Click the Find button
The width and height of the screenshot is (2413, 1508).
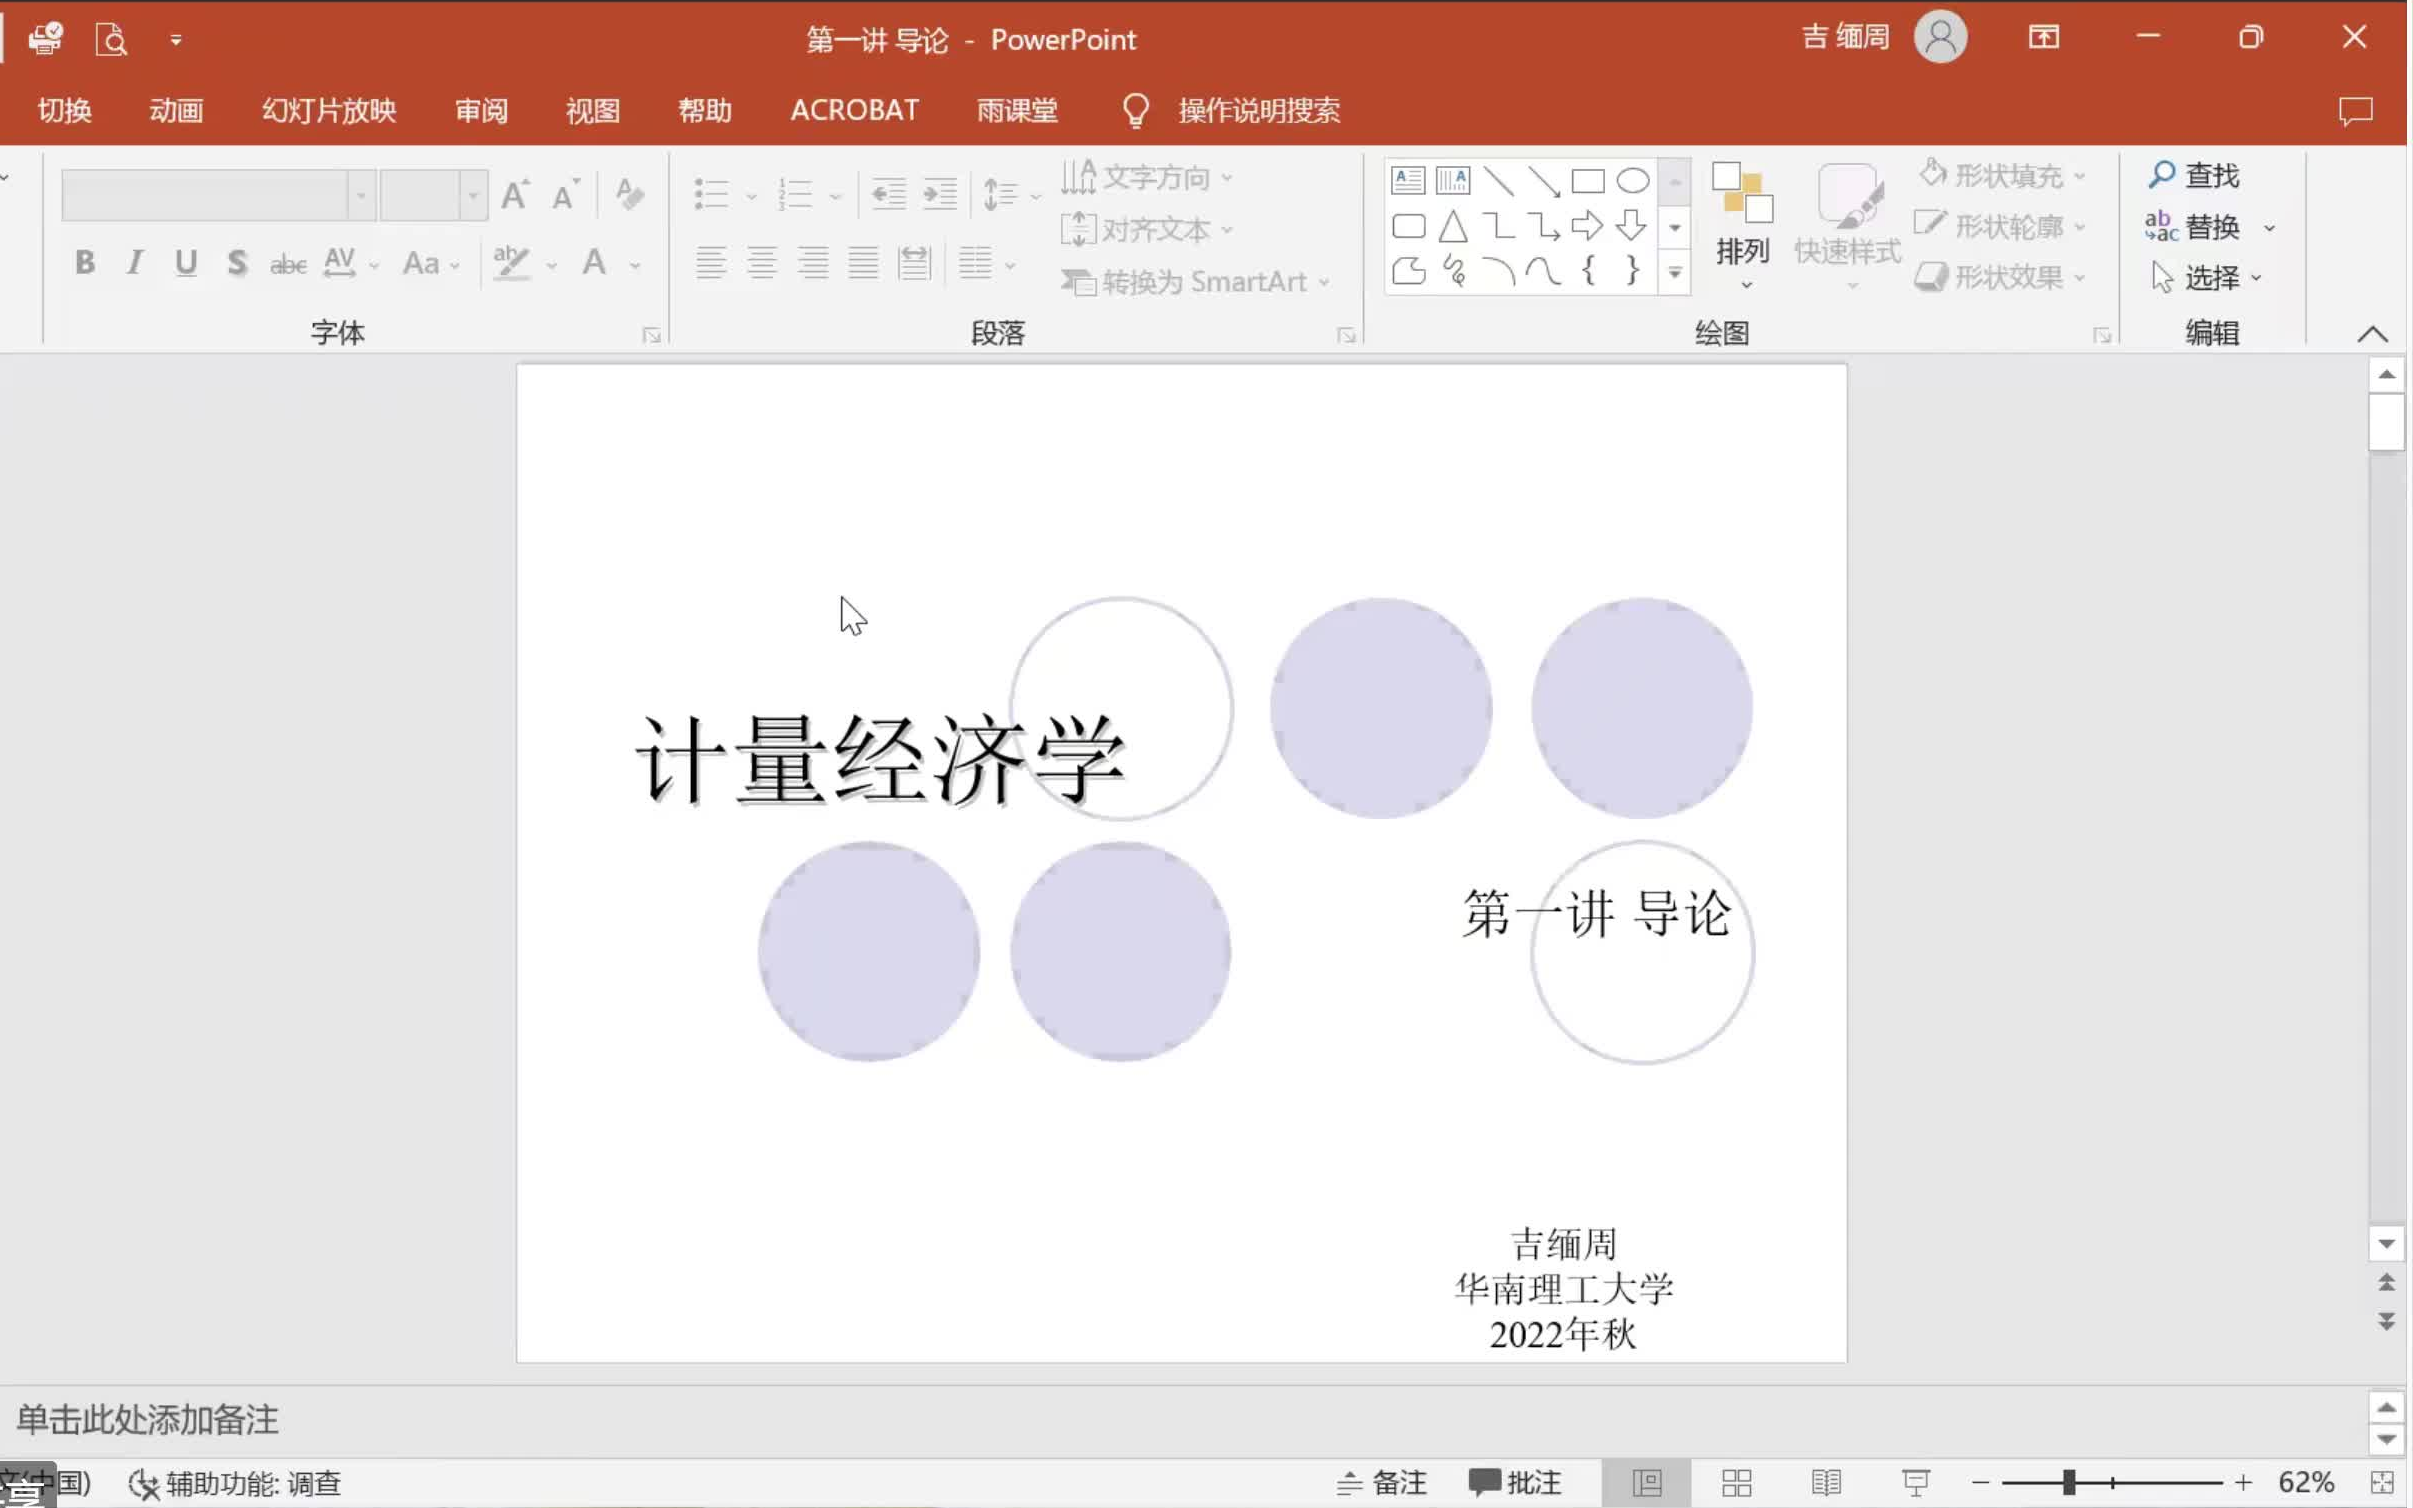click(x=2194, y=176)
